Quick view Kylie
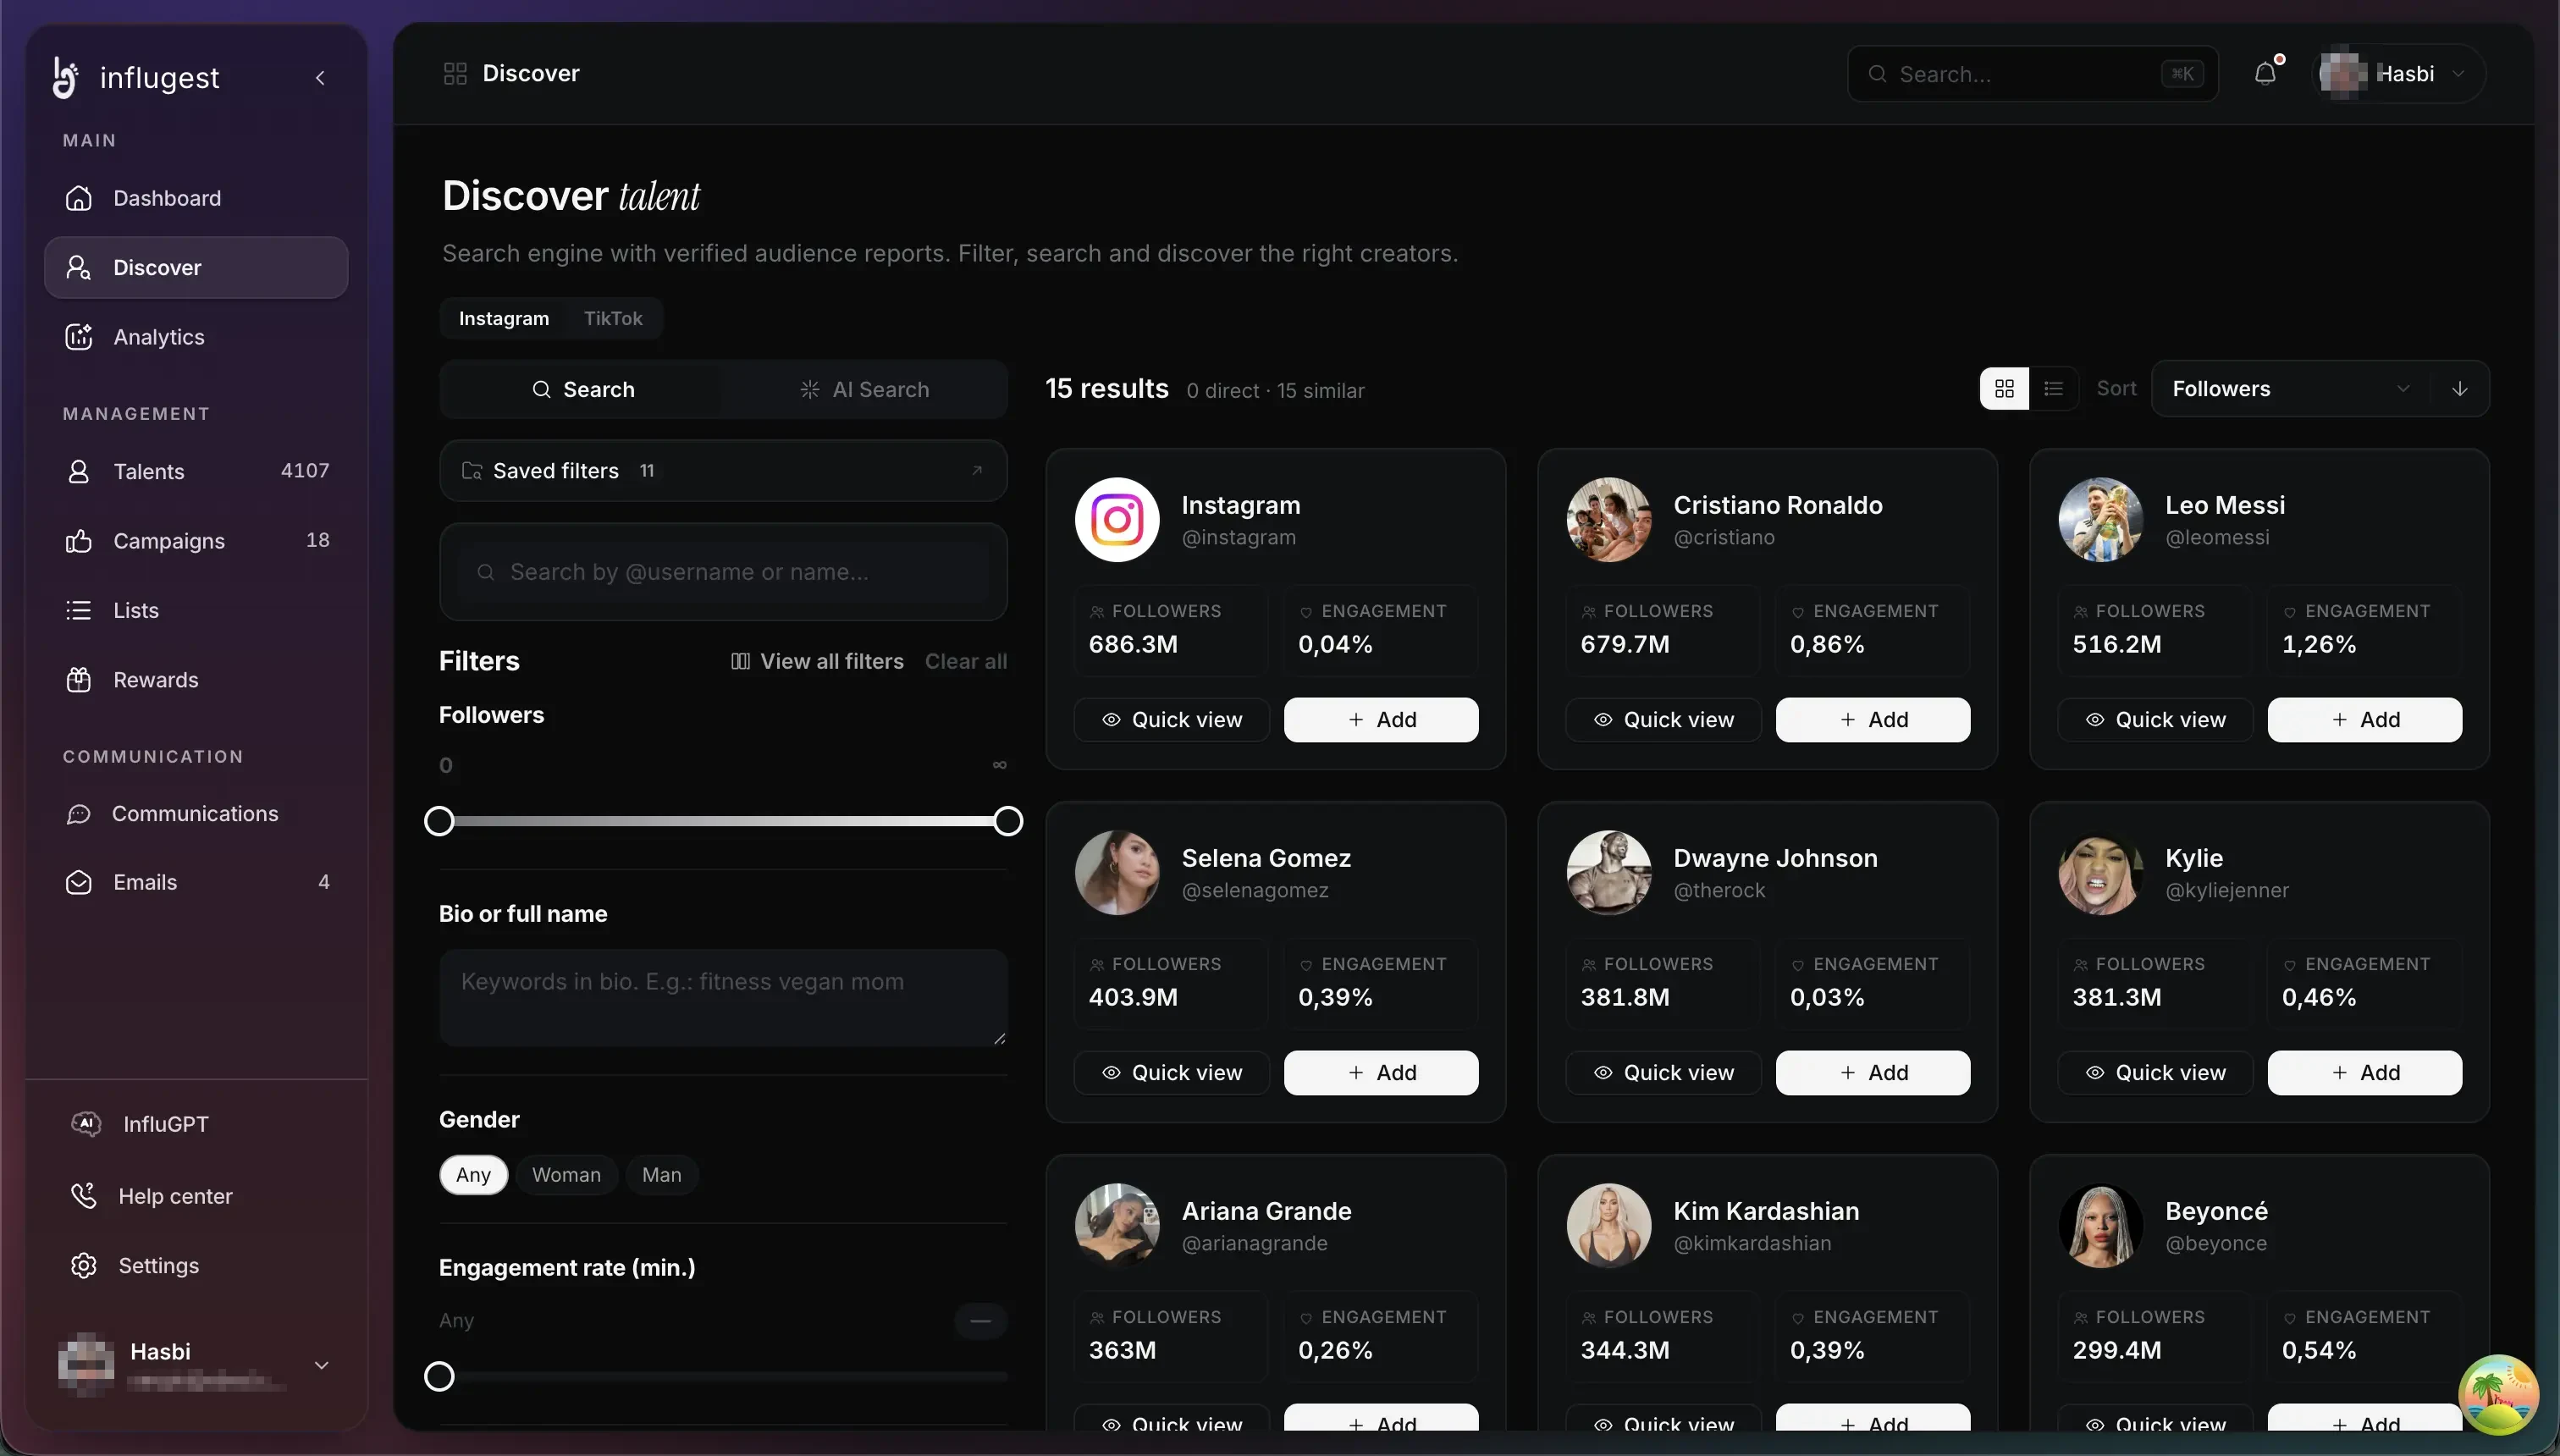Viewport: 2560px width, 1456px height. [x=2155, y=1073]
